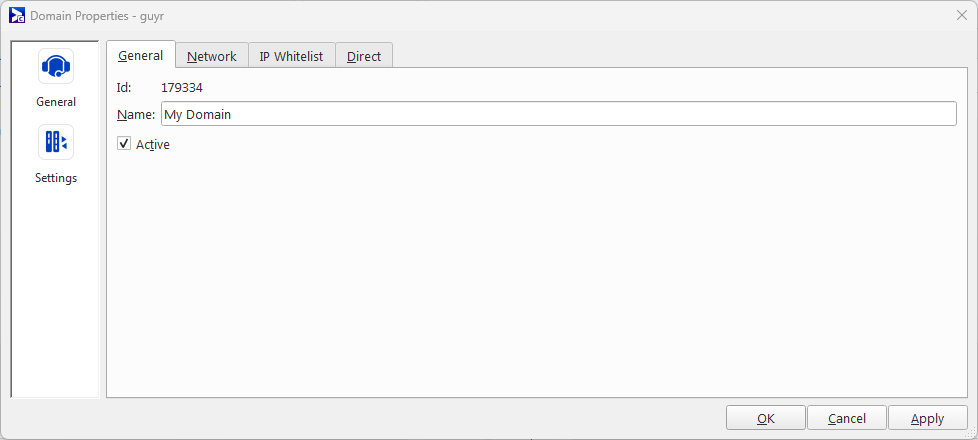978x440 pixels.
Task: Click the Id label text
Action: tap(124, 88)
